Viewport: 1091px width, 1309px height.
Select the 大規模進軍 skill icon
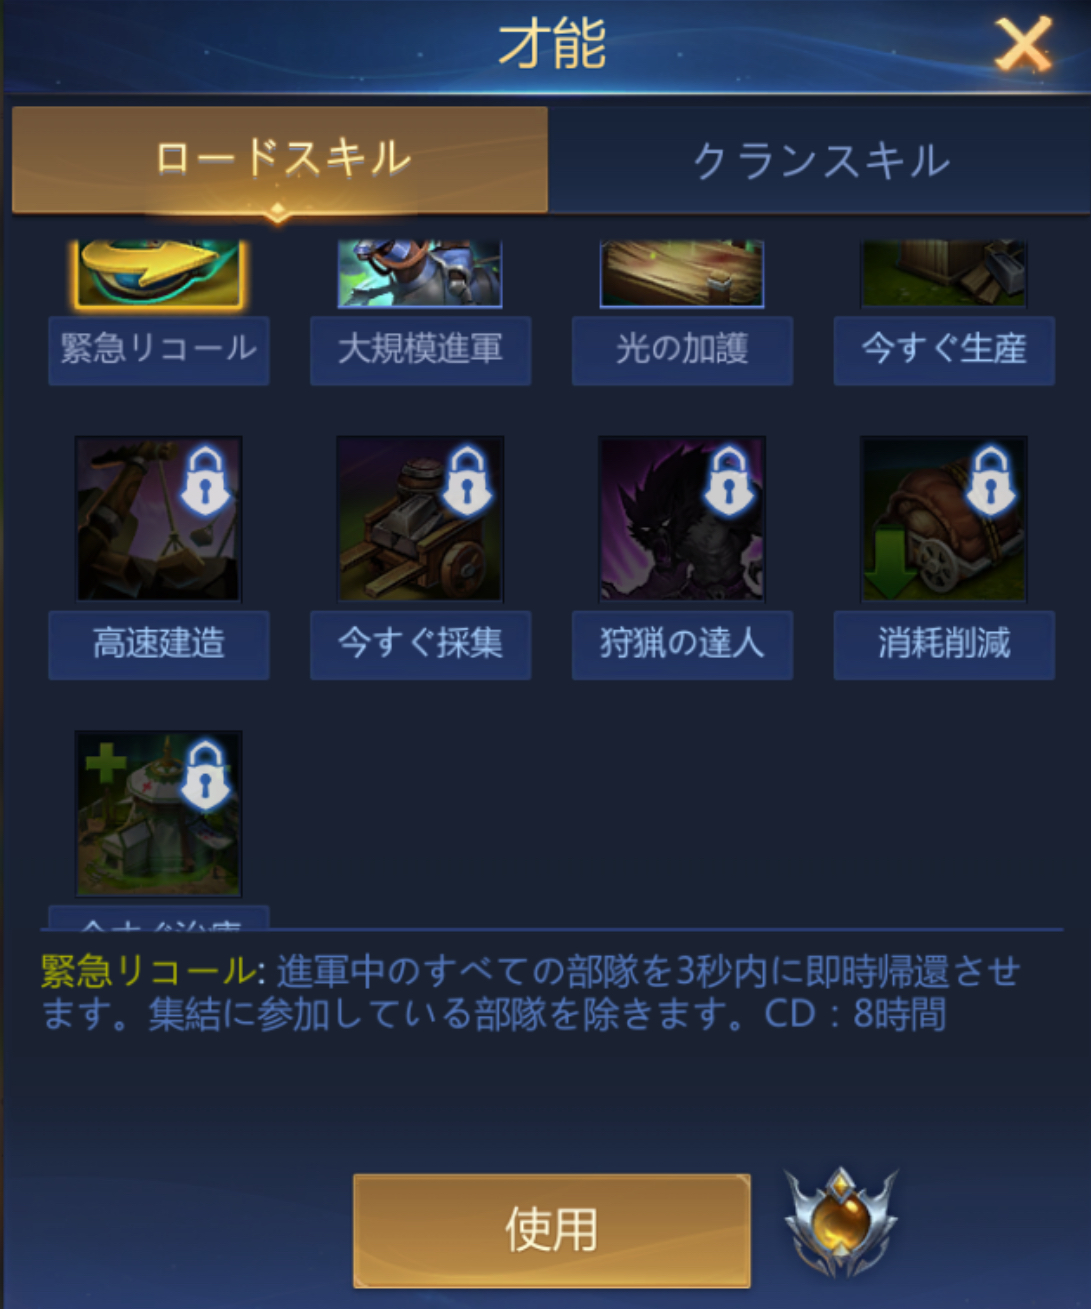click(420, 273)
